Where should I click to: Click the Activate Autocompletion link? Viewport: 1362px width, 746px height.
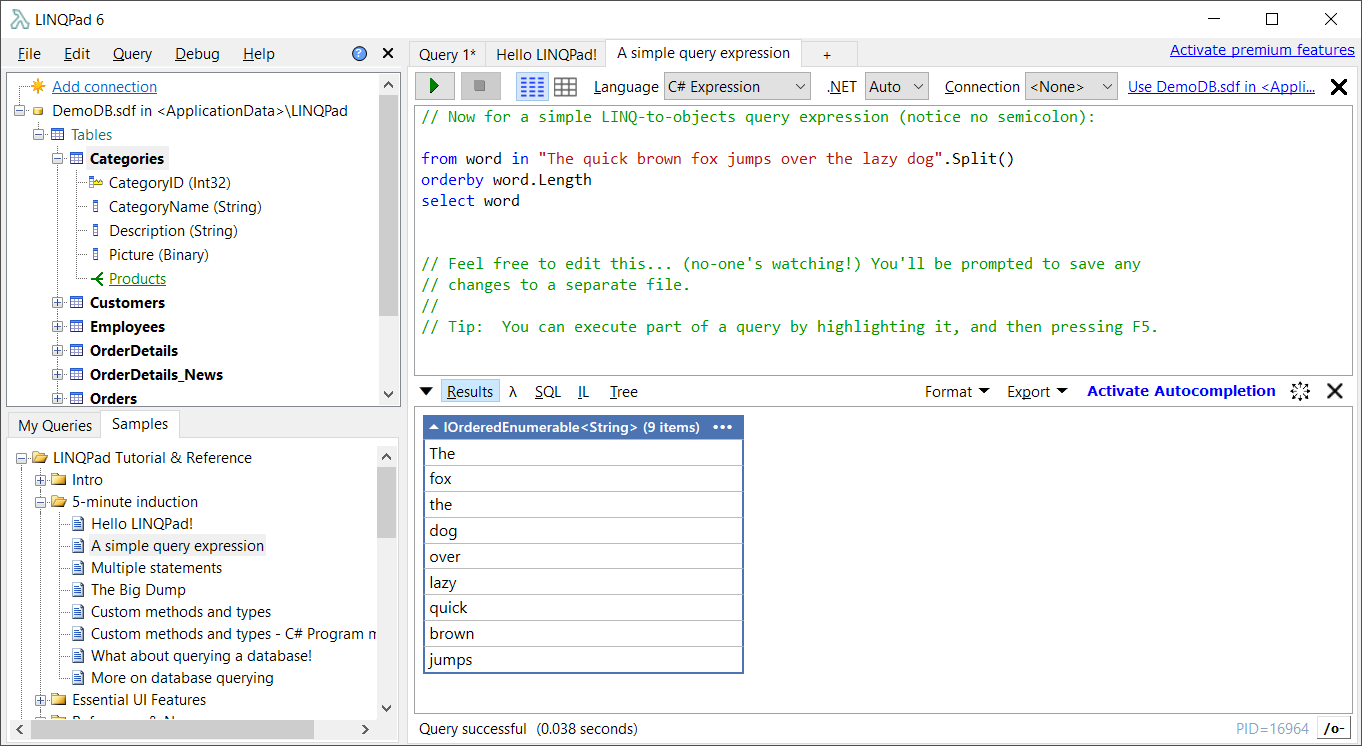pyautogui.click(x=1181, y=391)
